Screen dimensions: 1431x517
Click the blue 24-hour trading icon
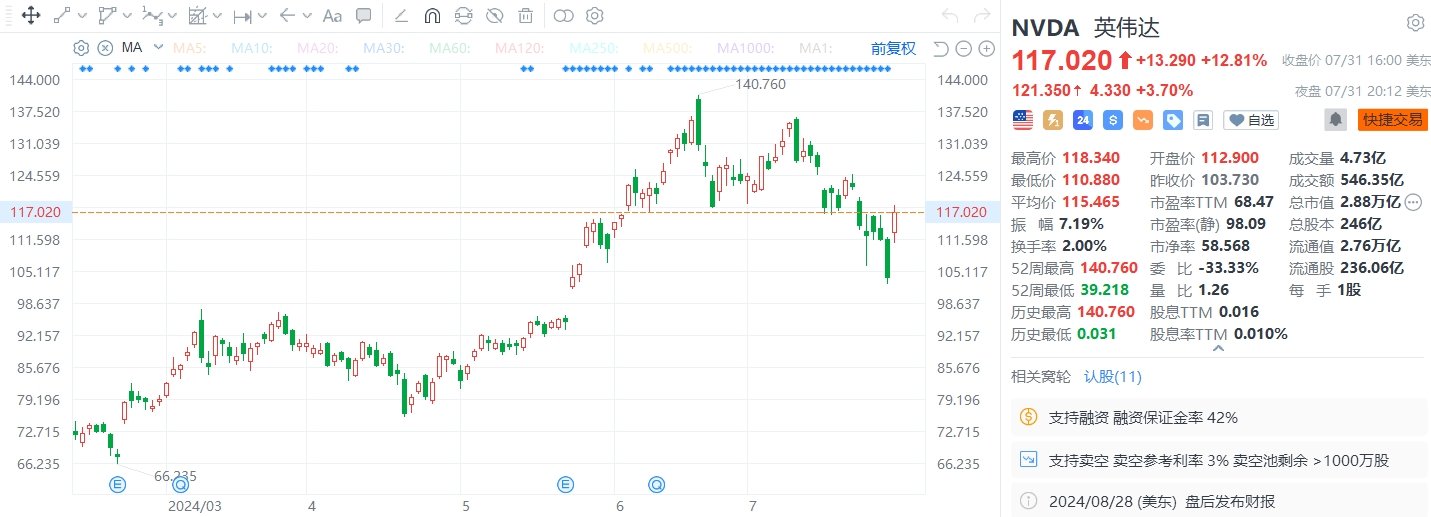tap(1083, 120)
